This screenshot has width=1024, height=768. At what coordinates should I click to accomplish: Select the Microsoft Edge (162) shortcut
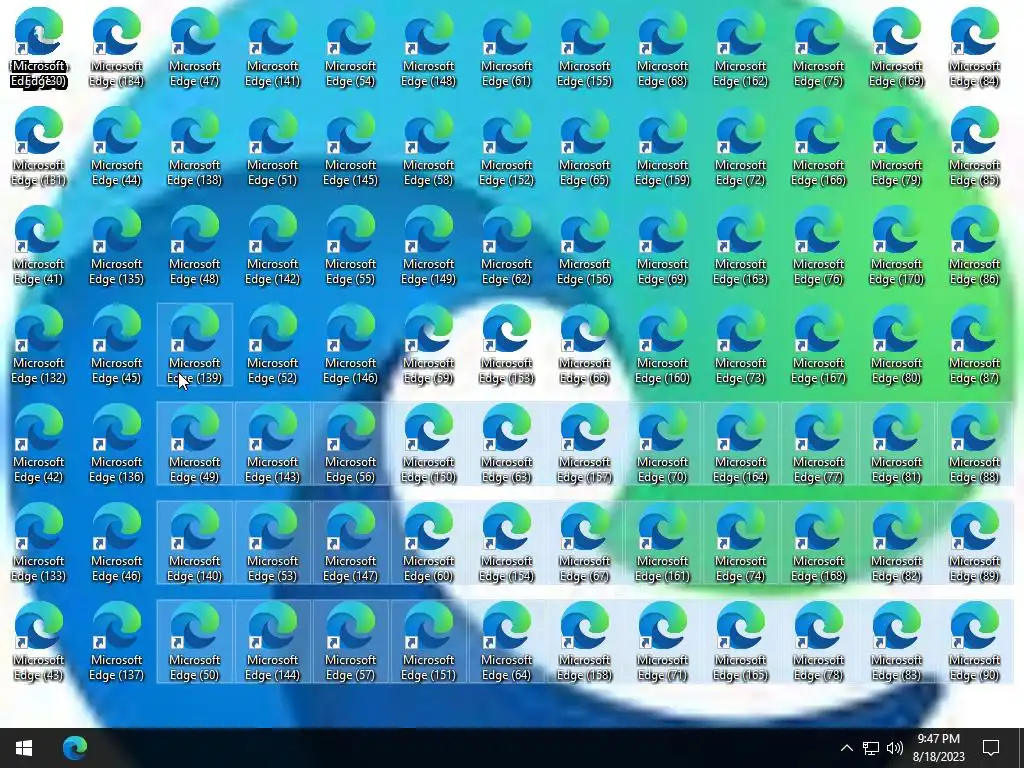click(741, 47)
